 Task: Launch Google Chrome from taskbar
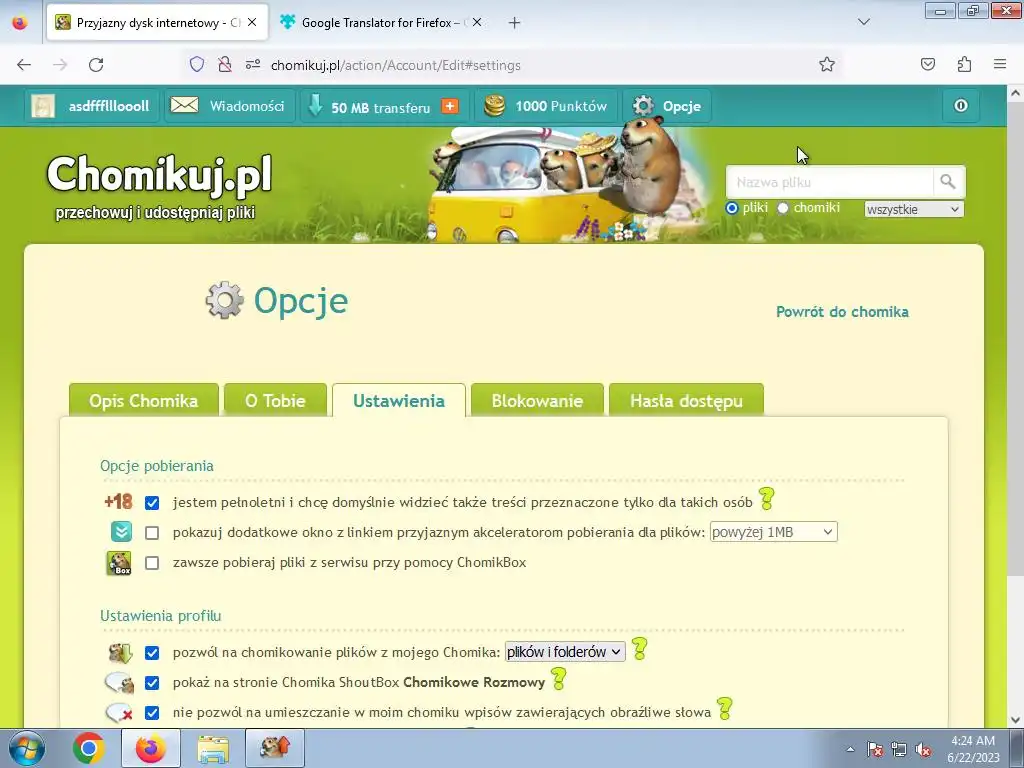pos(89,748)
